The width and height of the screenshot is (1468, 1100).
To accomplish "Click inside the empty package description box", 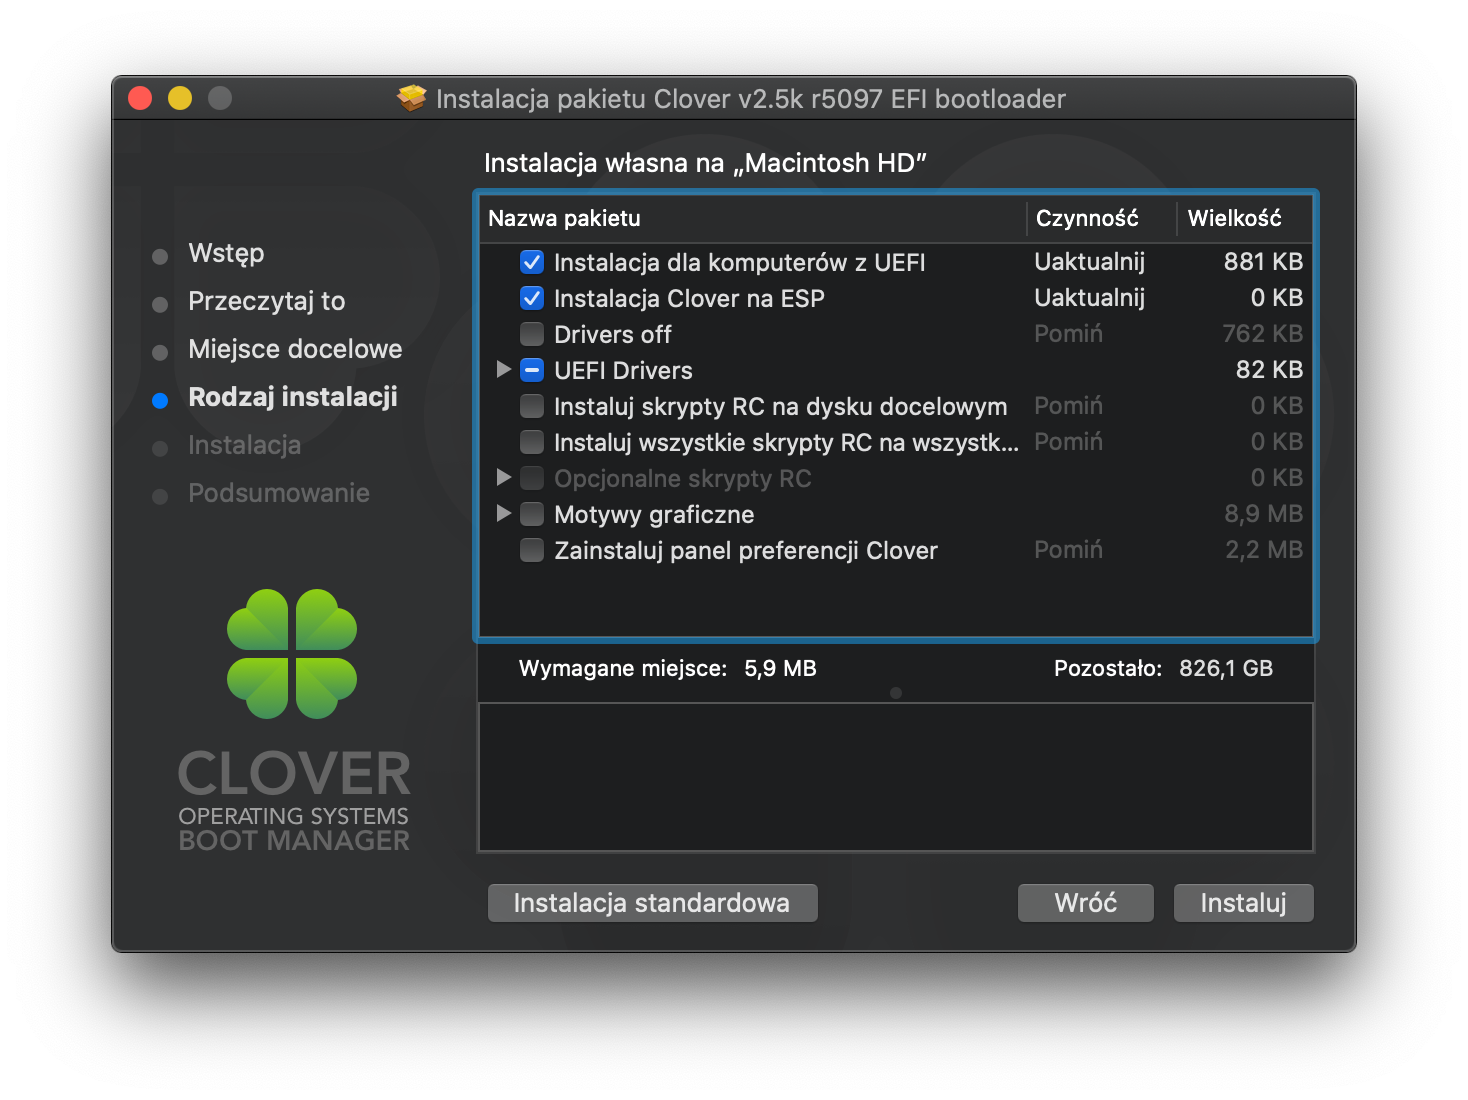I will point(896,778).
